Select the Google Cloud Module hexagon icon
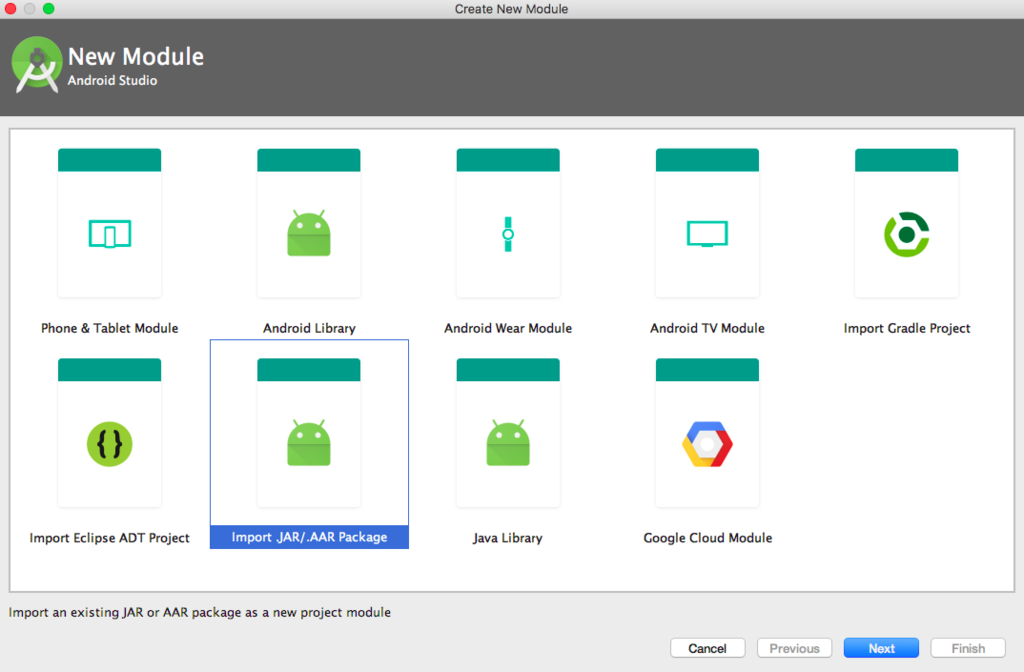Viewport: 1024px width, 672px height. (x=707, y=444)
